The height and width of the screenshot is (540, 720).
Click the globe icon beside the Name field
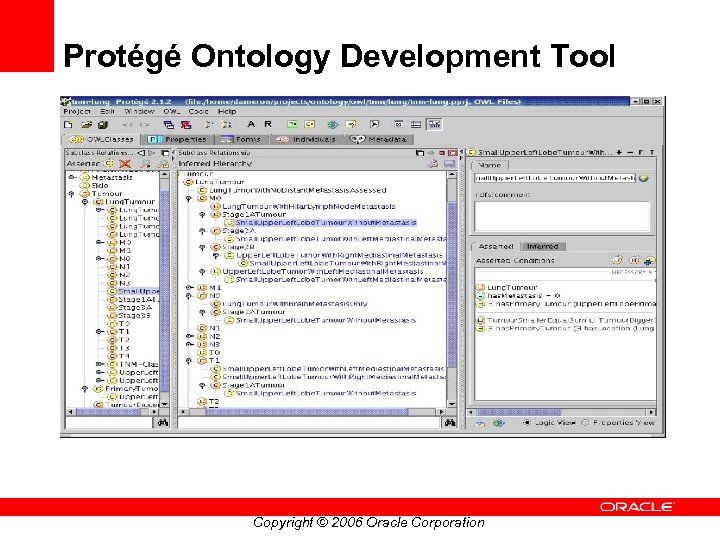[x=644, y=178]
